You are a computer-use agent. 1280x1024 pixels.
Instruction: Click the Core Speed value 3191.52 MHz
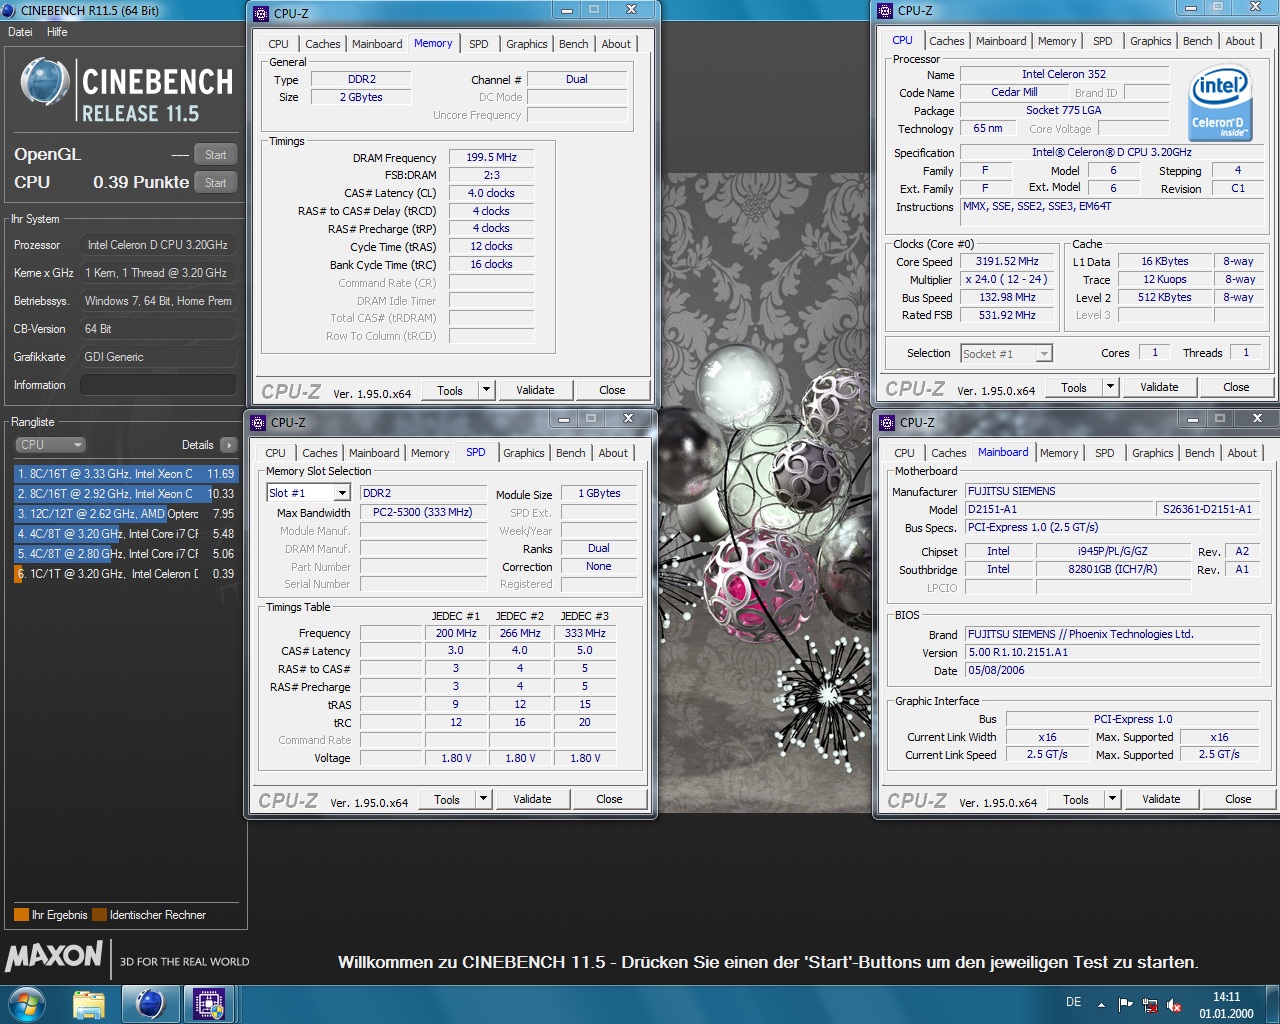1007,261
